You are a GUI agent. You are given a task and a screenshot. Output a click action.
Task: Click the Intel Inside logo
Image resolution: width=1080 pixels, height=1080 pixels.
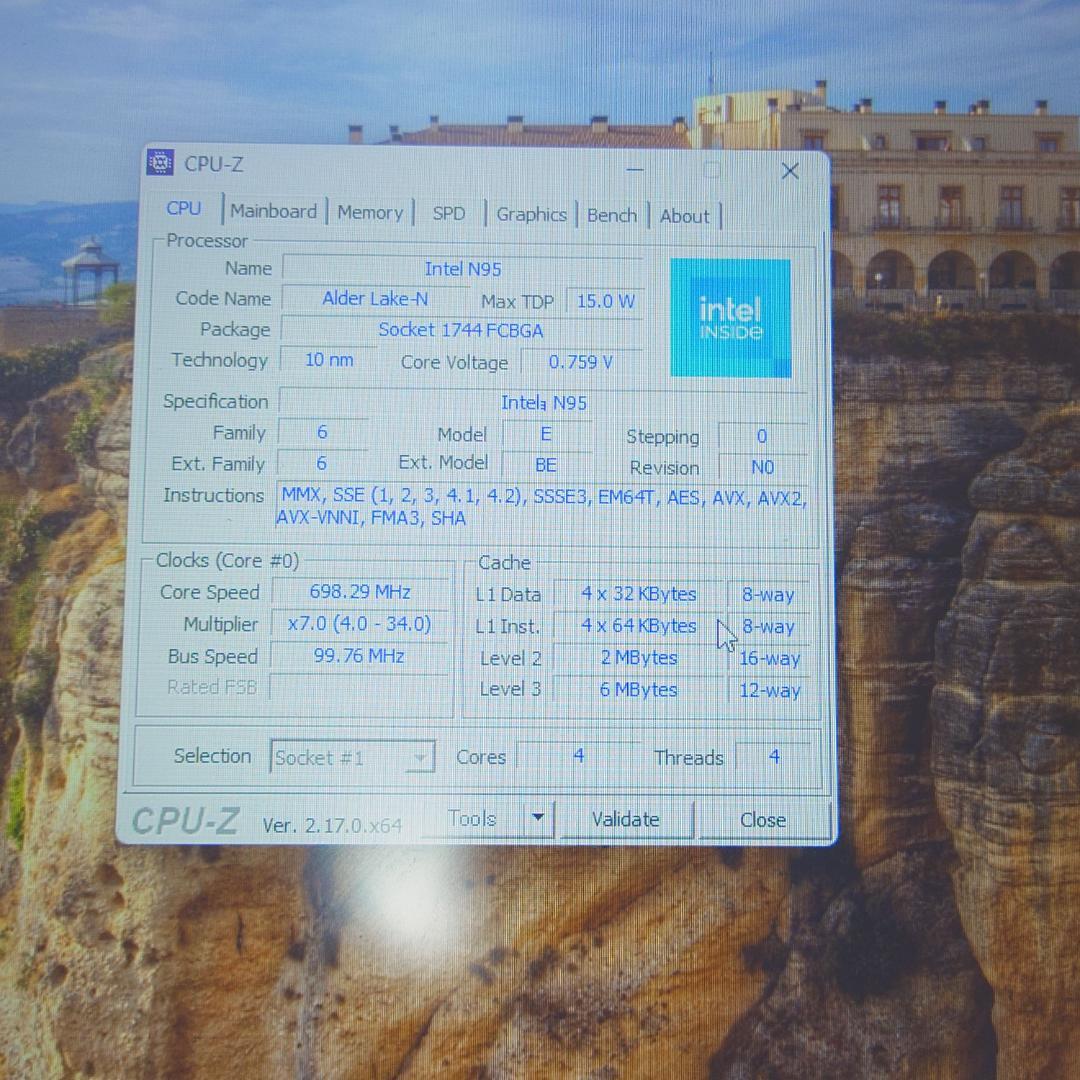coord(730,318)
